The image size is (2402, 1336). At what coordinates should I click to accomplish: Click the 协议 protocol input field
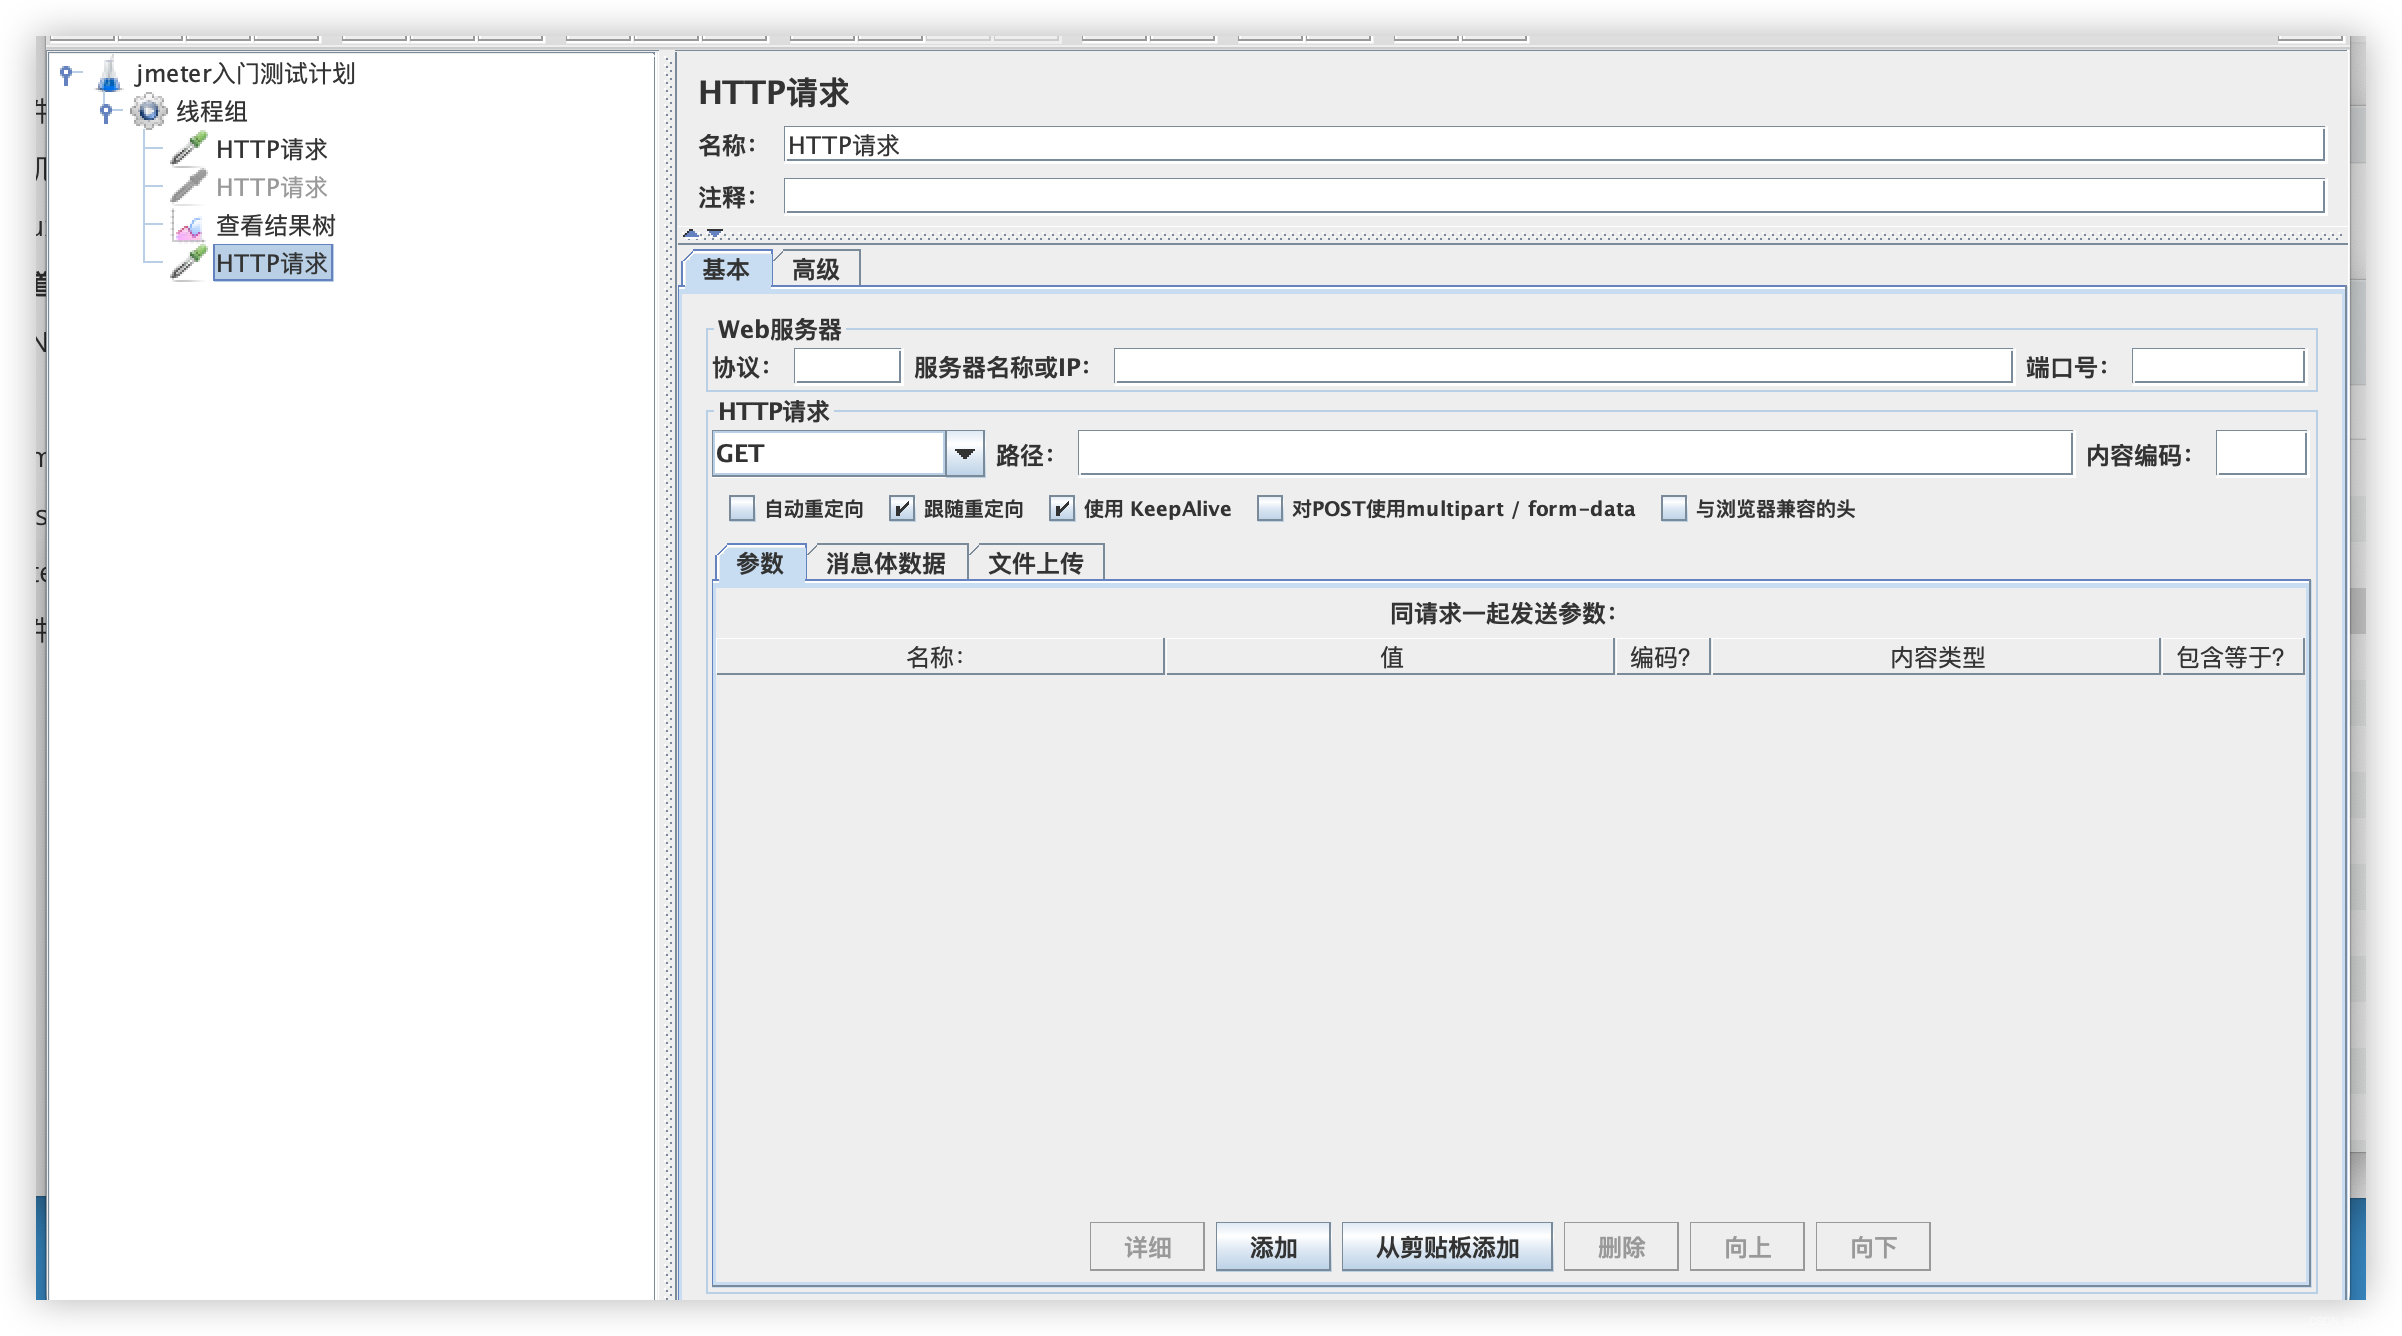click(x=847, y=366)
